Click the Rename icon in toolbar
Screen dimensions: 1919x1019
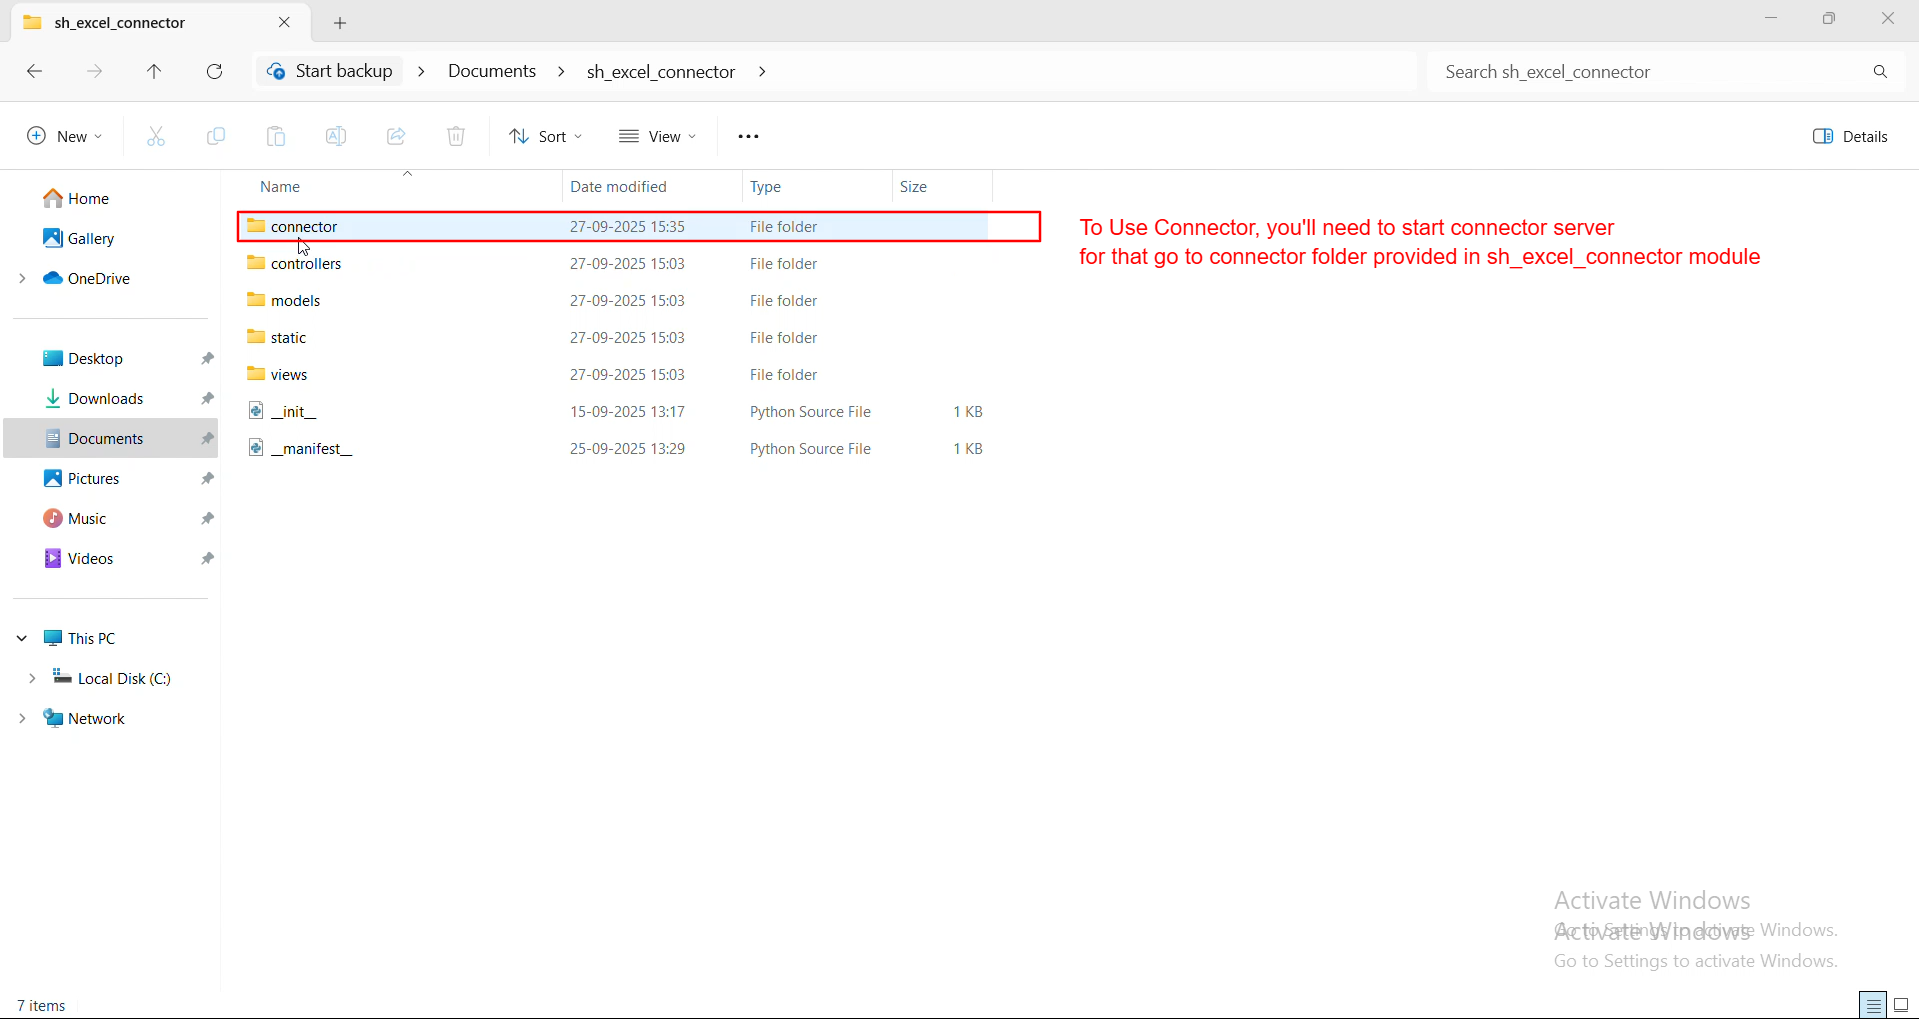[336, 136]
